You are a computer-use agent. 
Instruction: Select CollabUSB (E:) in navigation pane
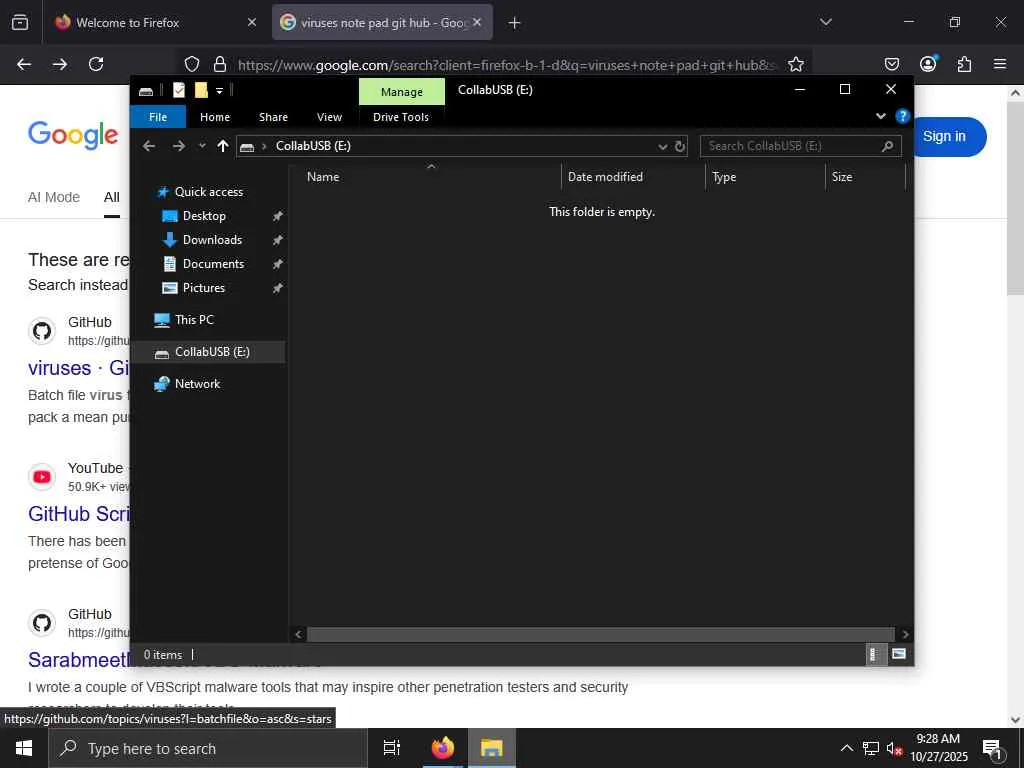[212, 352]
